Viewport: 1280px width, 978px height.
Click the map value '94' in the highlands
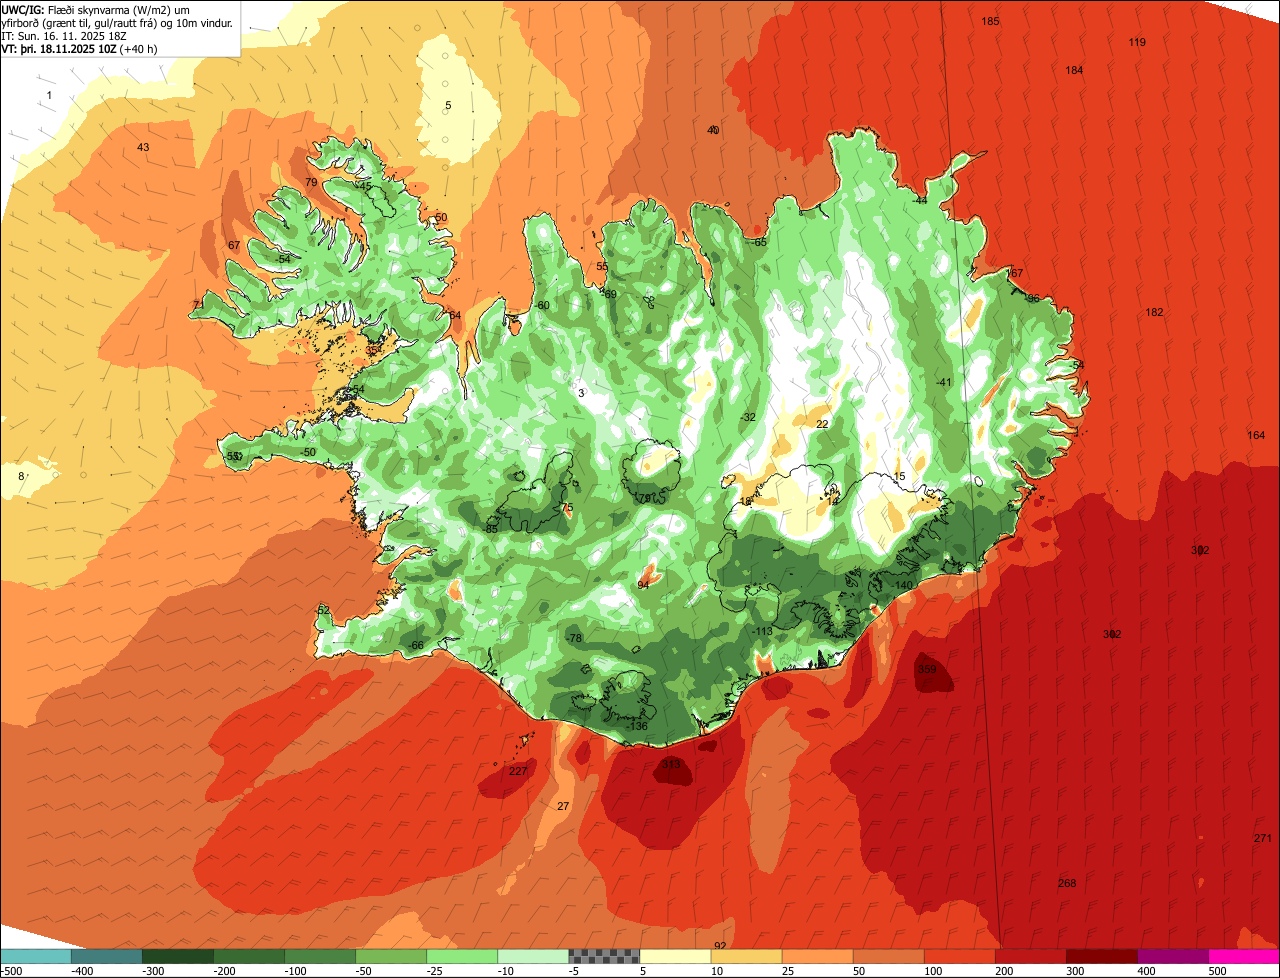(x=643, y=584)
